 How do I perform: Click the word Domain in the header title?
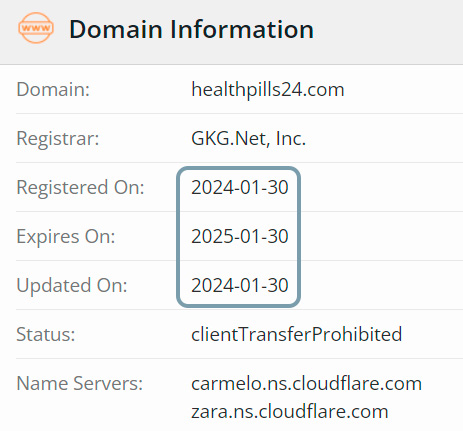116,29
